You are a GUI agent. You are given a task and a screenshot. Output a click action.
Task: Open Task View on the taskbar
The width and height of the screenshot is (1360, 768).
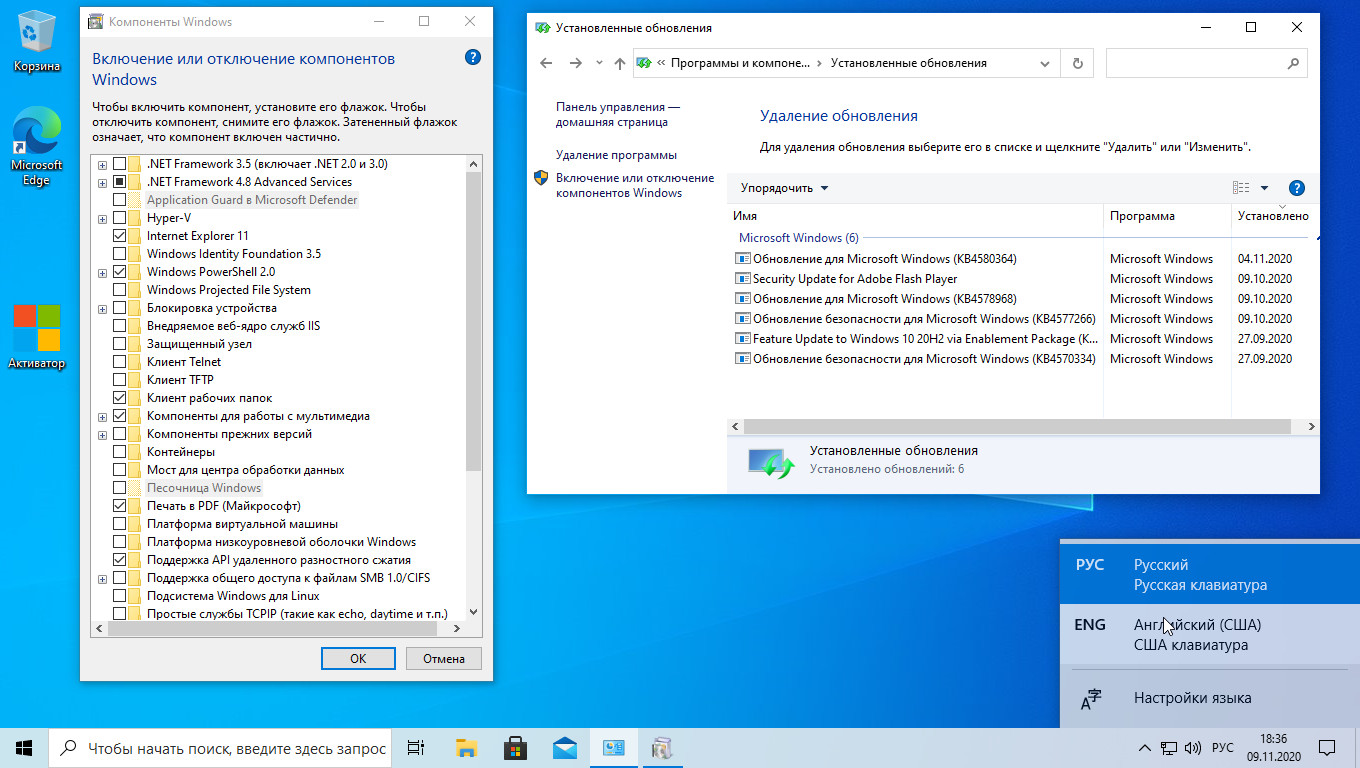pos(416,747)
